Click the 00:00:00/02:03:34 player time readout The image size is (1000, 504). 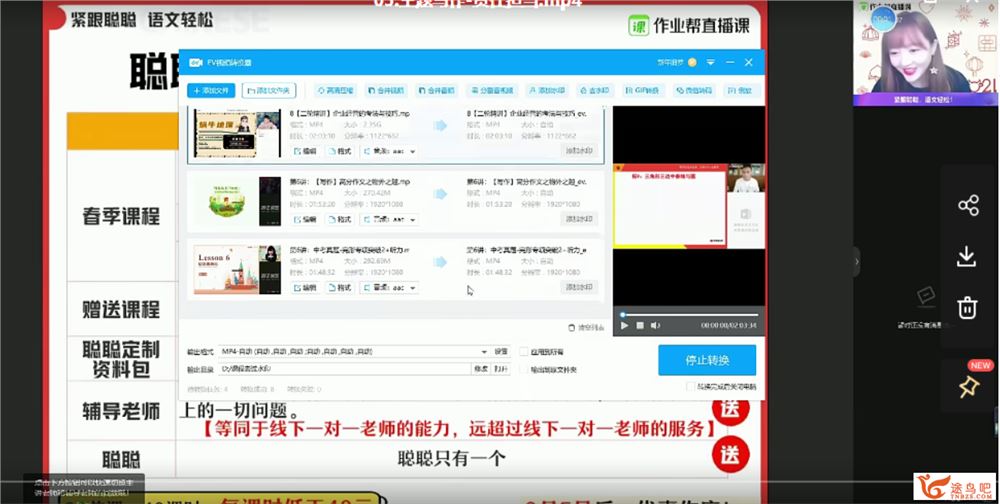728,325
